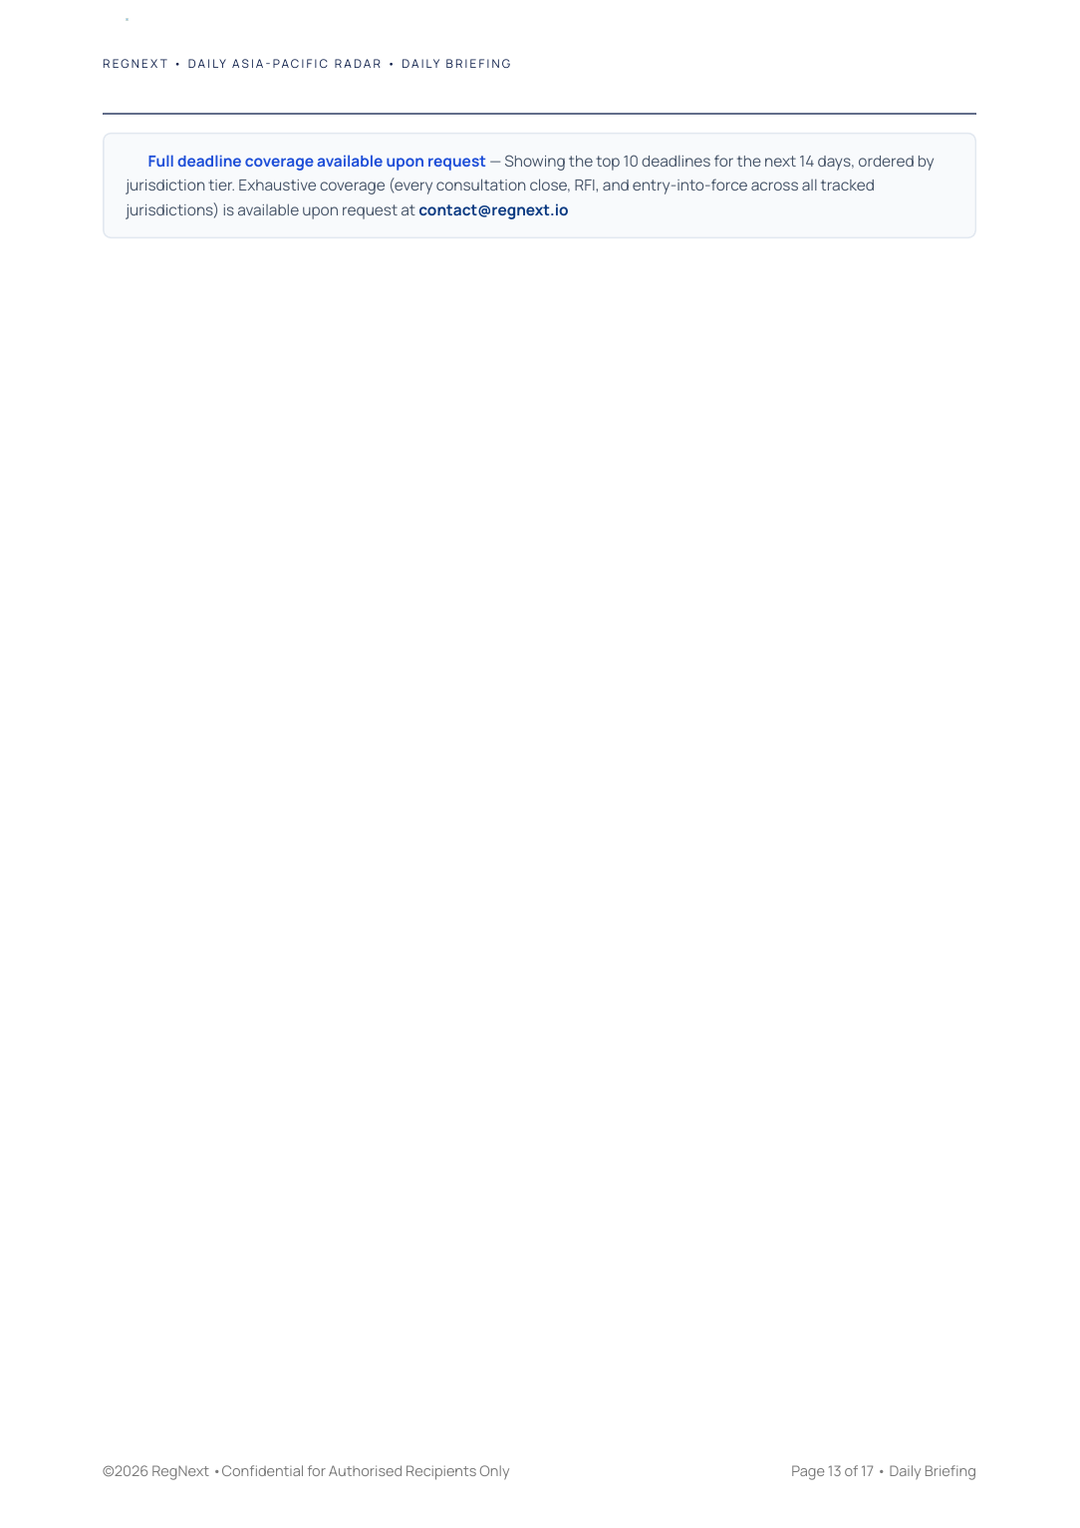Click 'DAILY BRIEFING' in the top header
The width and height of the screenshot is (1080, 1528).
(456, 64)
